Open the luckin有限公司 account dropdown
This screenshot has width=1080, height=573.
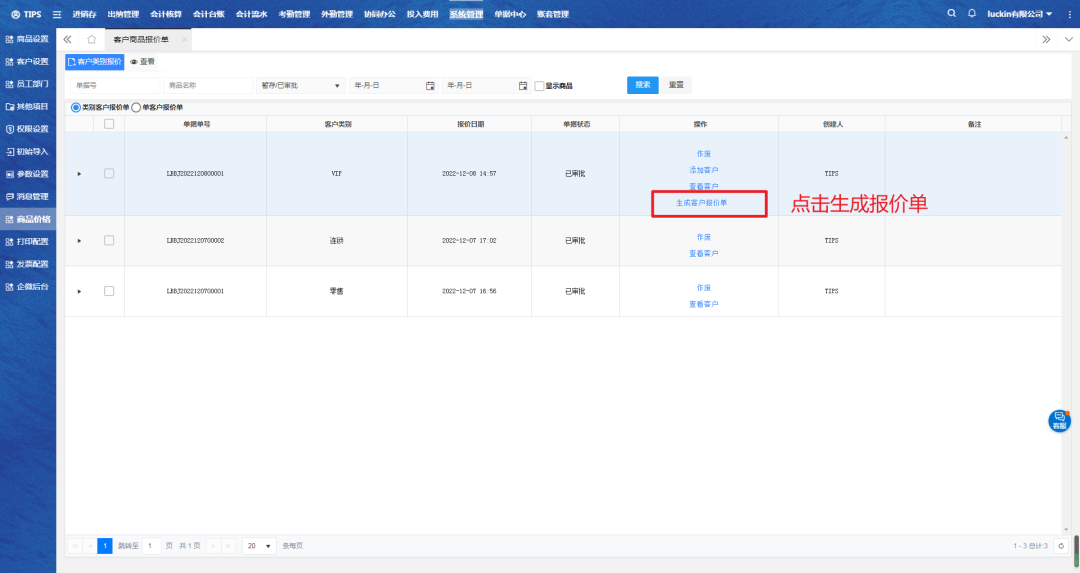pos(1019,14)
